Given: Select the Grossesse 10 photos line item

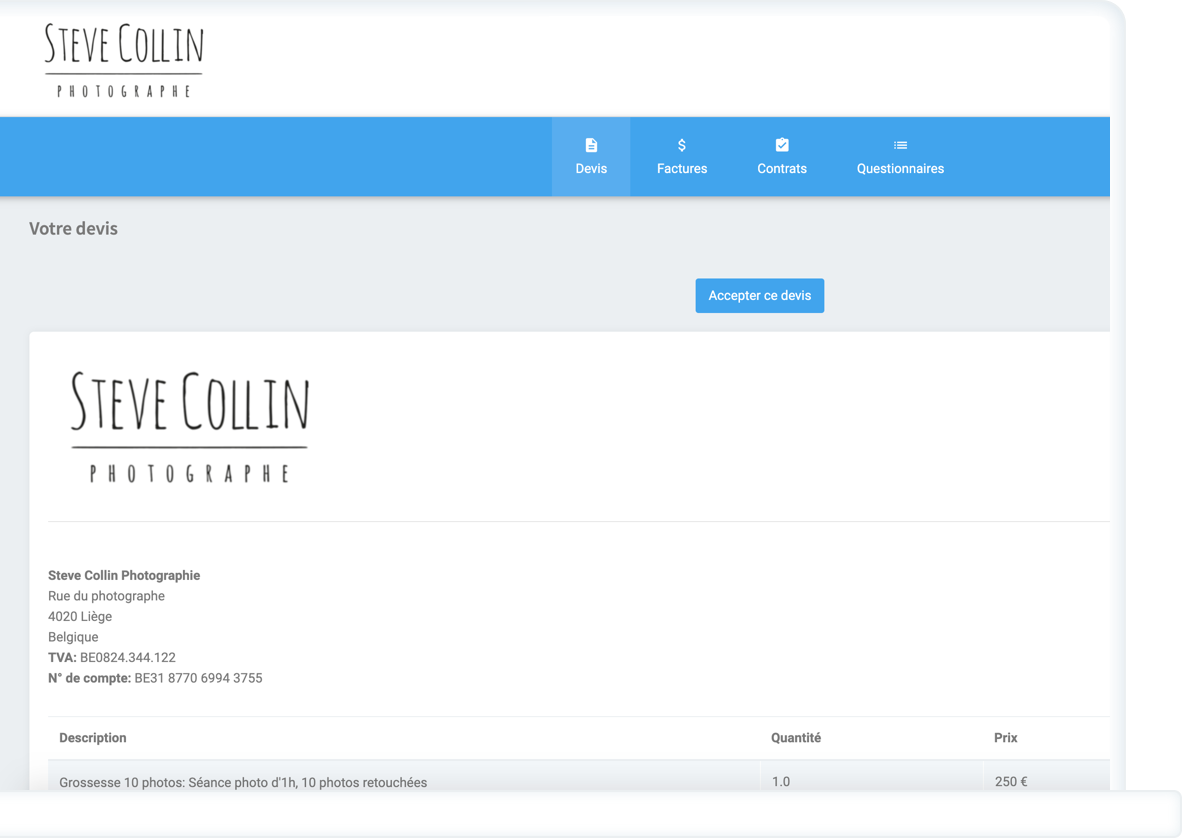Looking at the screenshot, I should click(x=243, y=782).
